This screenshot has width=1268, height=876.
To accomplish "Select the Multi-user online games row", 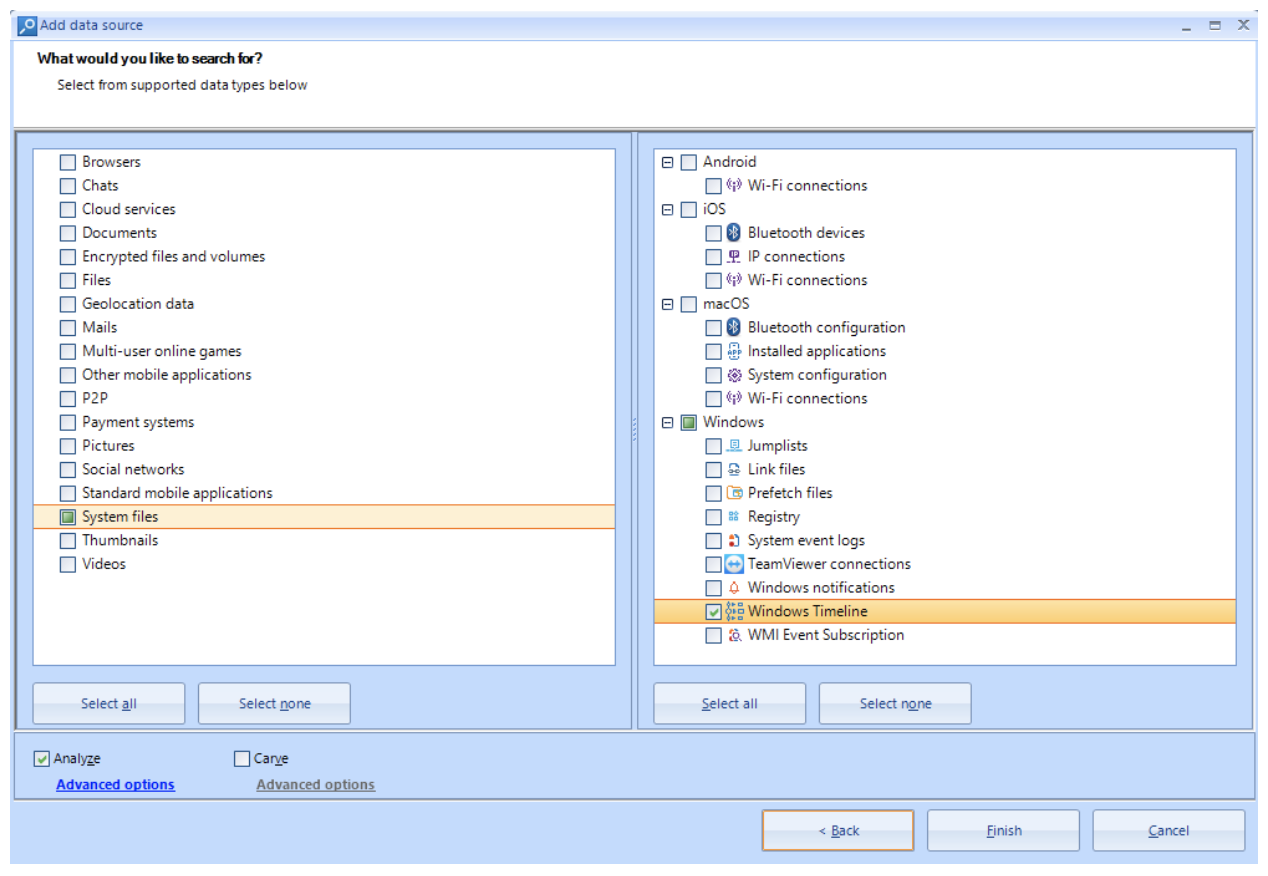I will pos(324,351).
